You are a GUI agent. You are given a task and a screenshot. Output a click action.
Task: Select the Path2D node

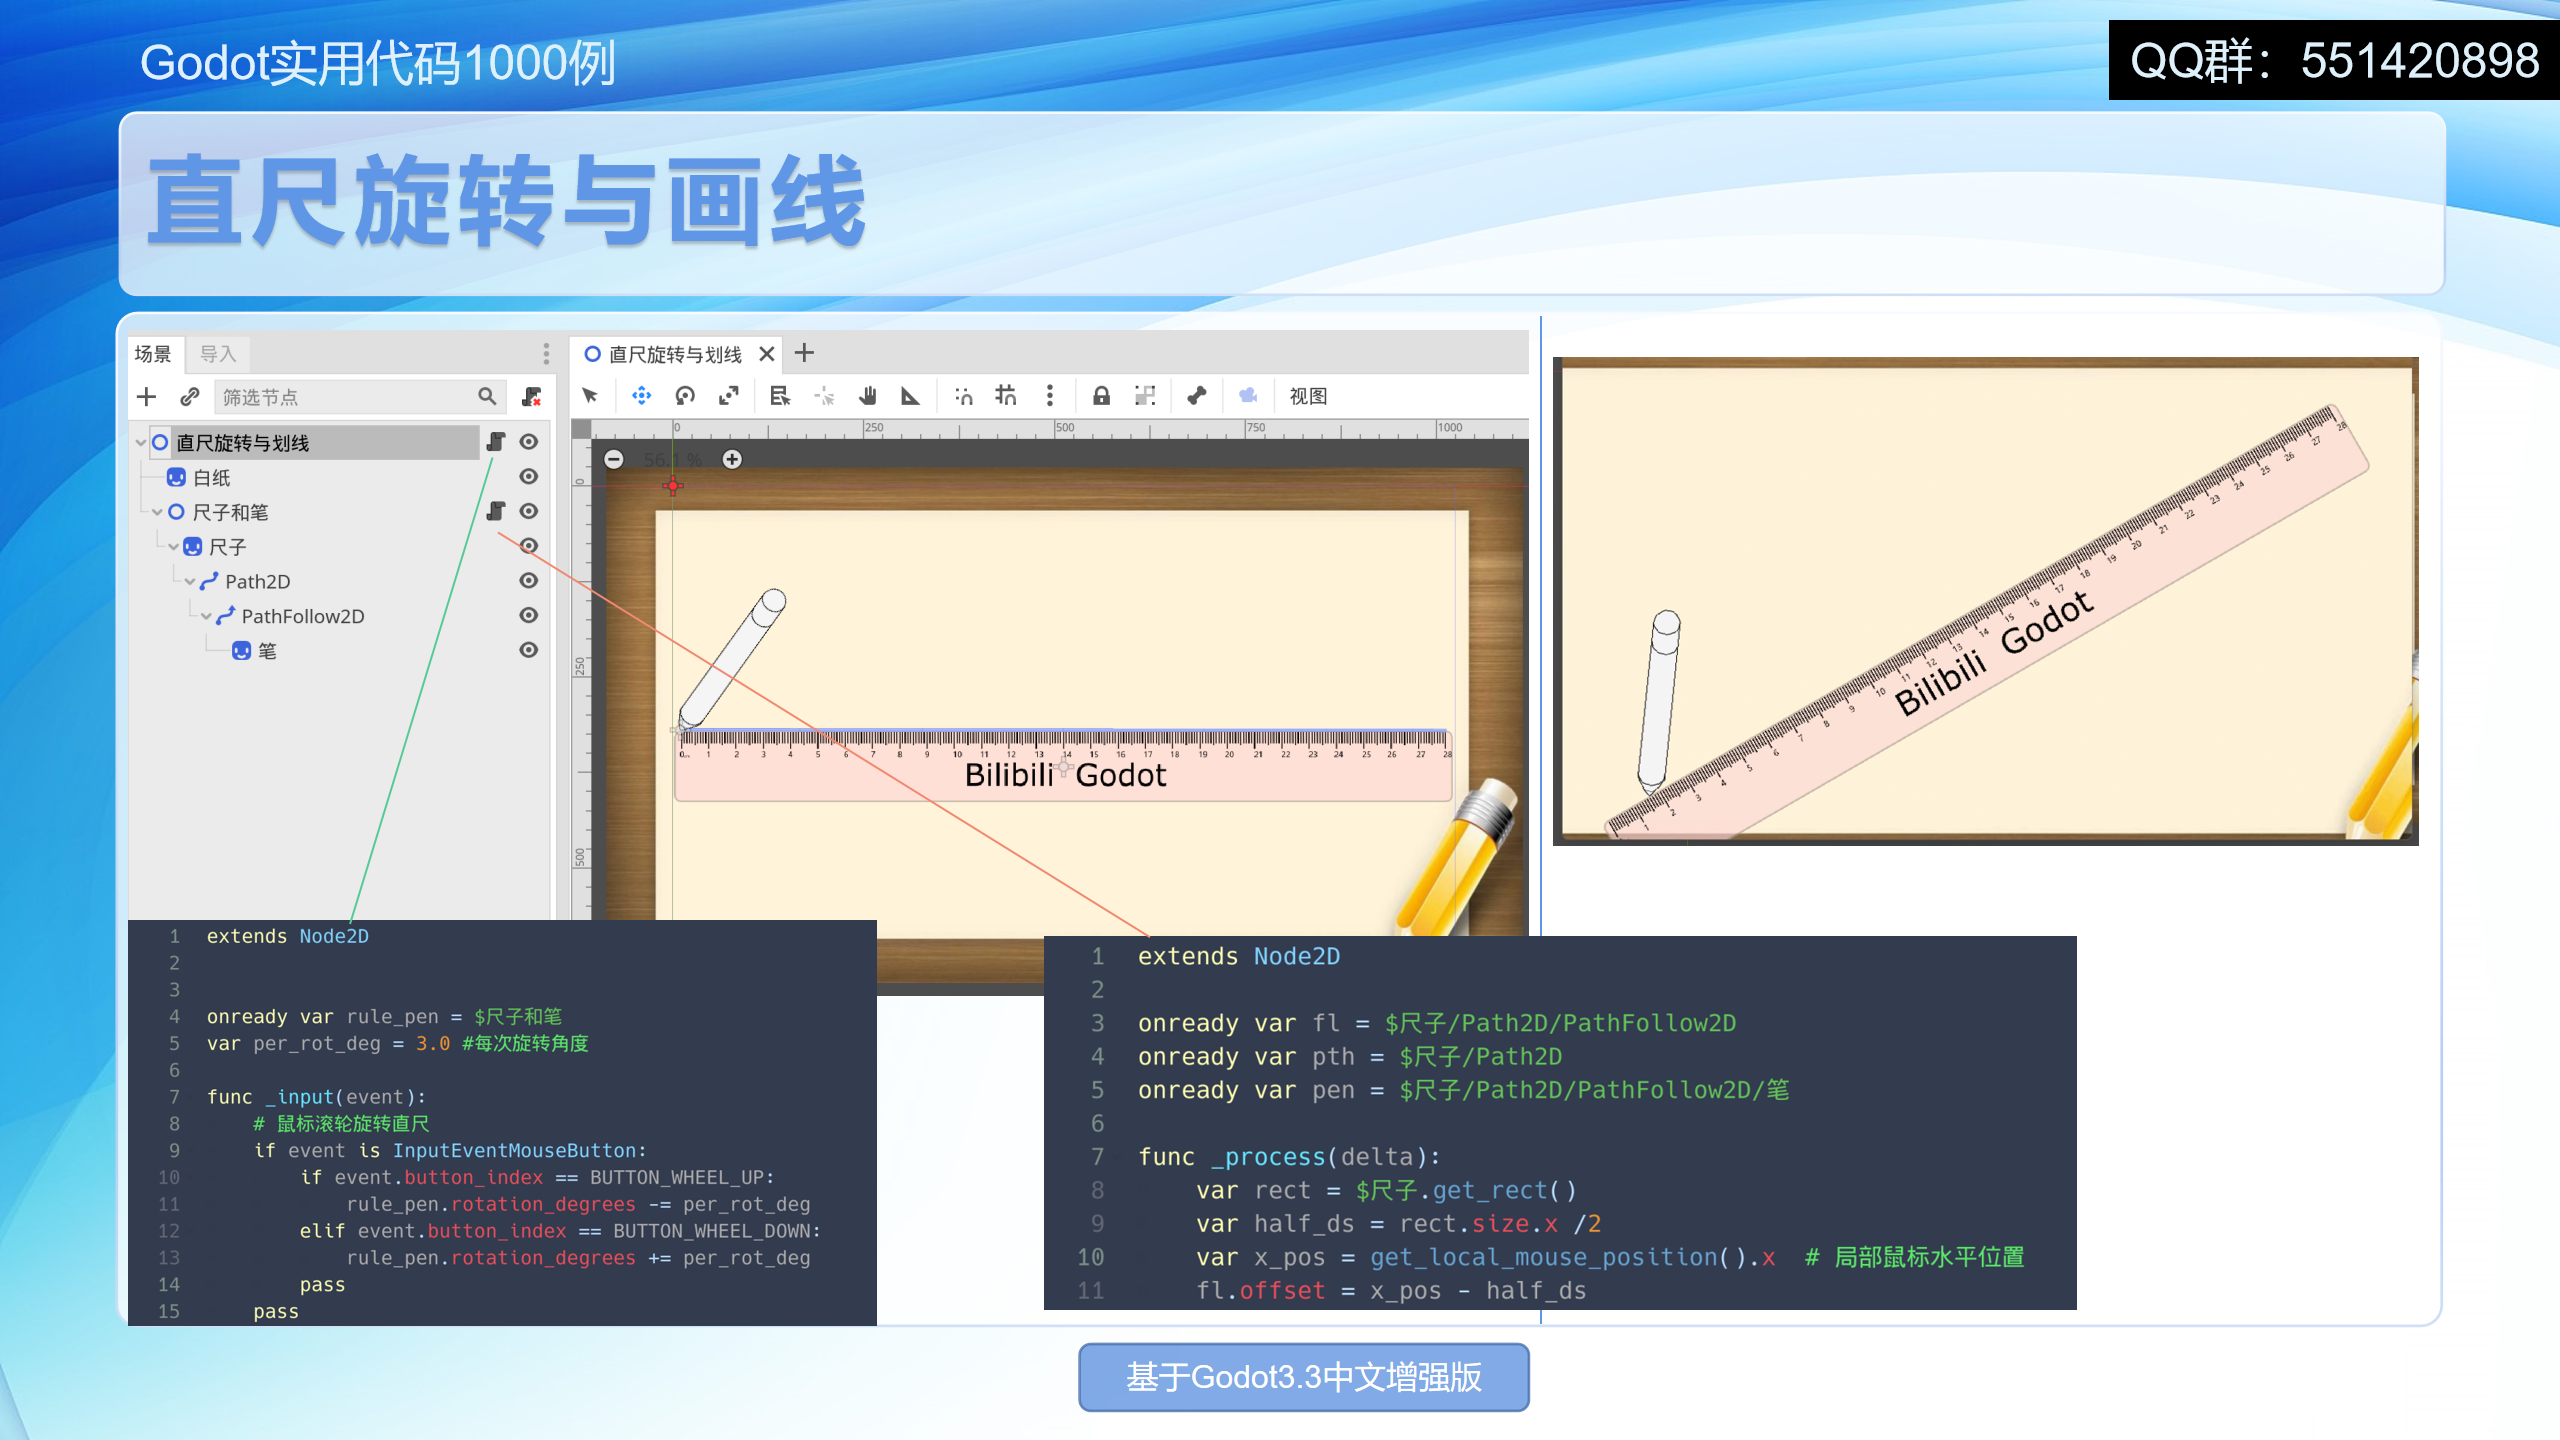(x=258, y=581)
